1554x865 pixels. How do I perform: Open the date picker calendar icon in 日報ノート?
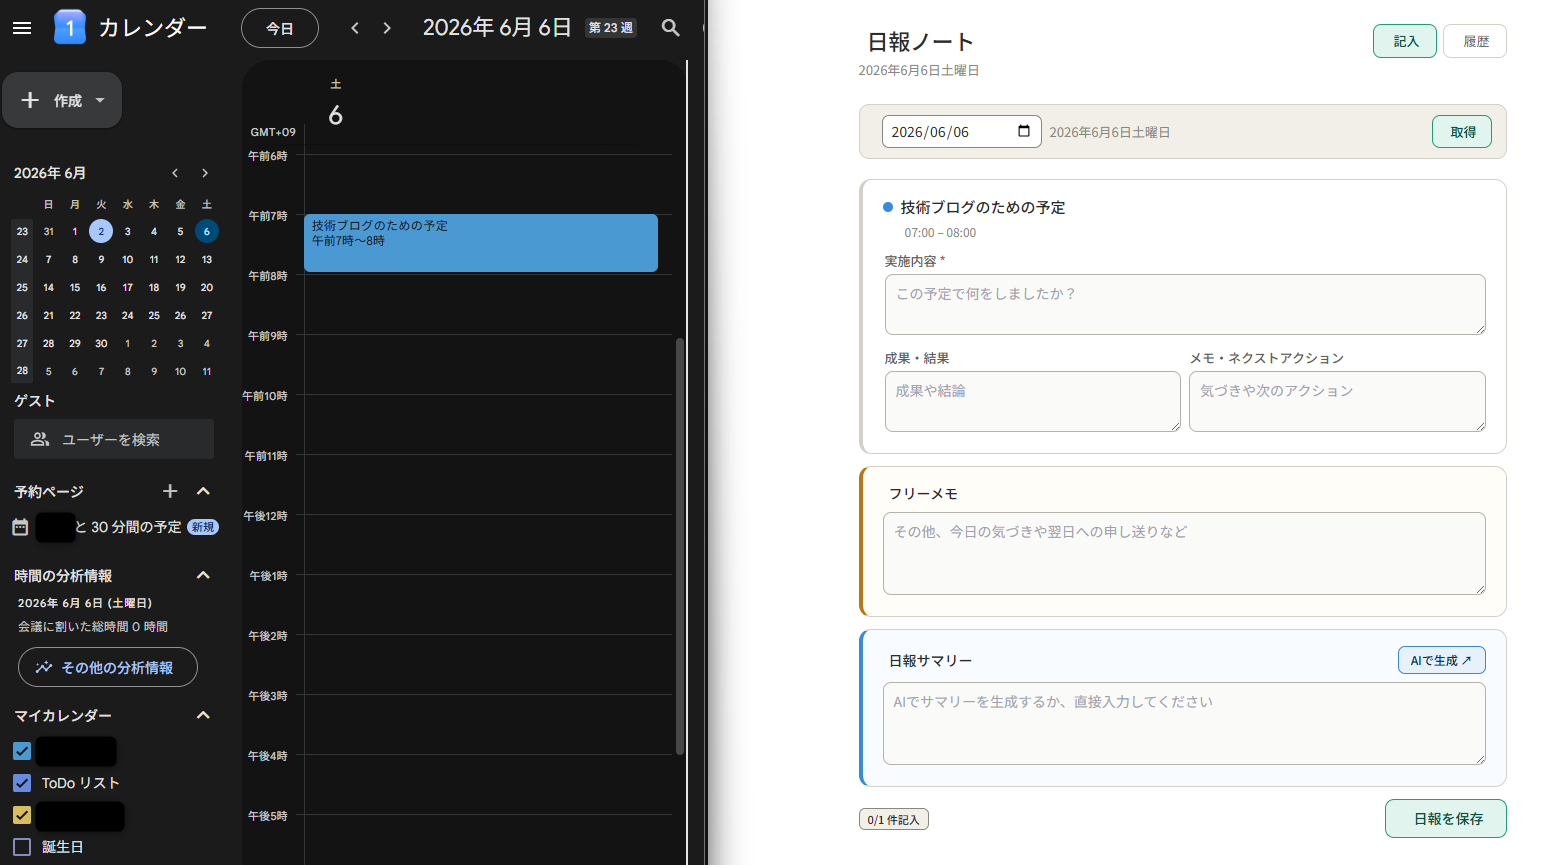[1024, 131]
